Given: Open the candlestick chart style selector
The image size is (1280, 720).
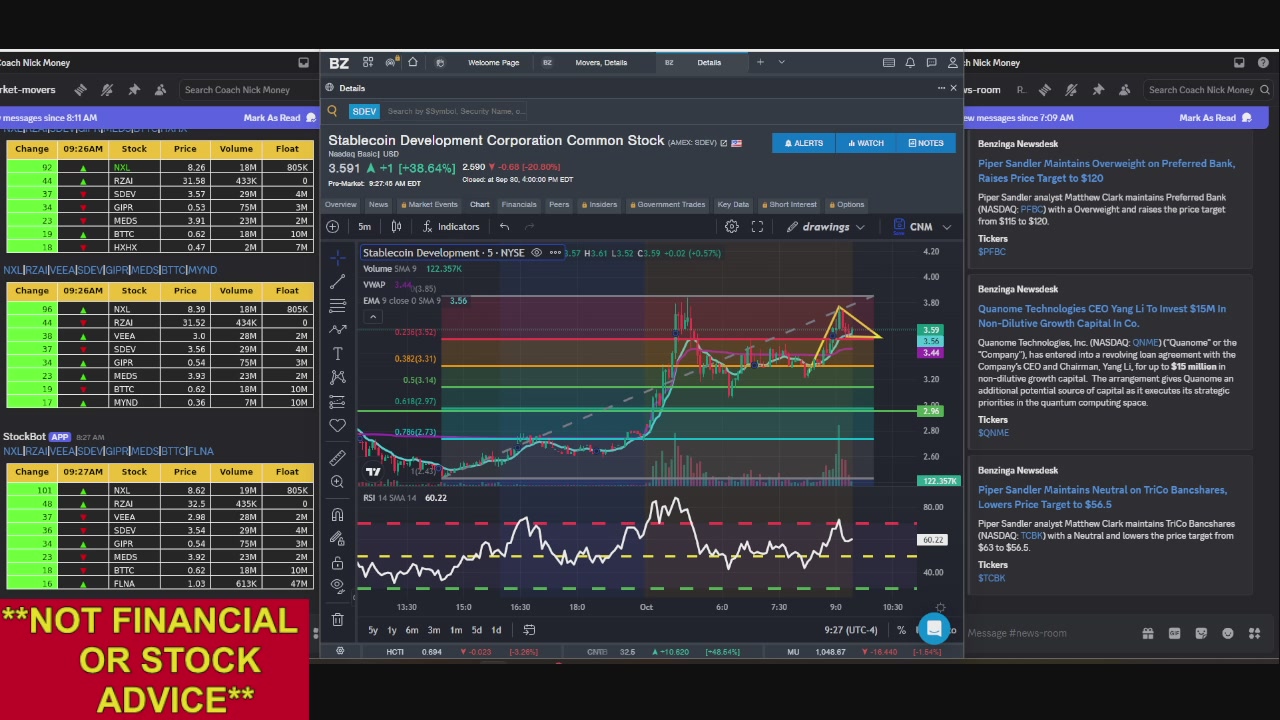Looking at the screenshot, I should [396, 227].
